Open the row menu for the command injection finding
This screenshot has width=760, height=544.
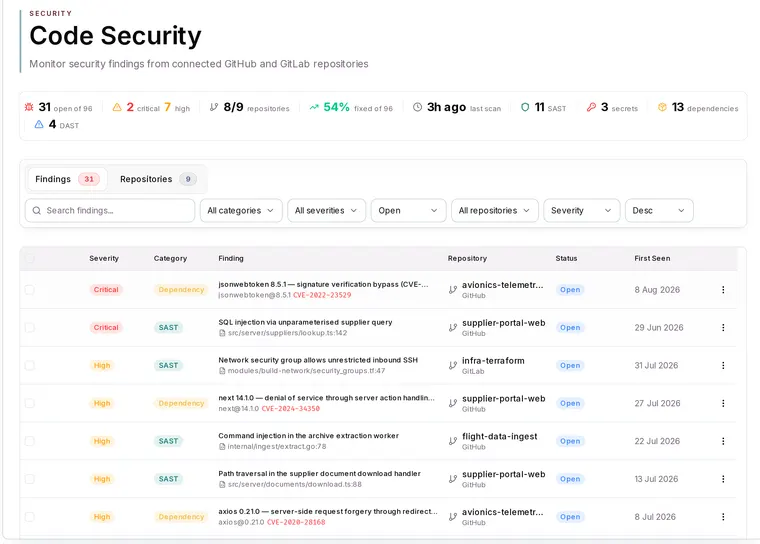pos(723,441)
